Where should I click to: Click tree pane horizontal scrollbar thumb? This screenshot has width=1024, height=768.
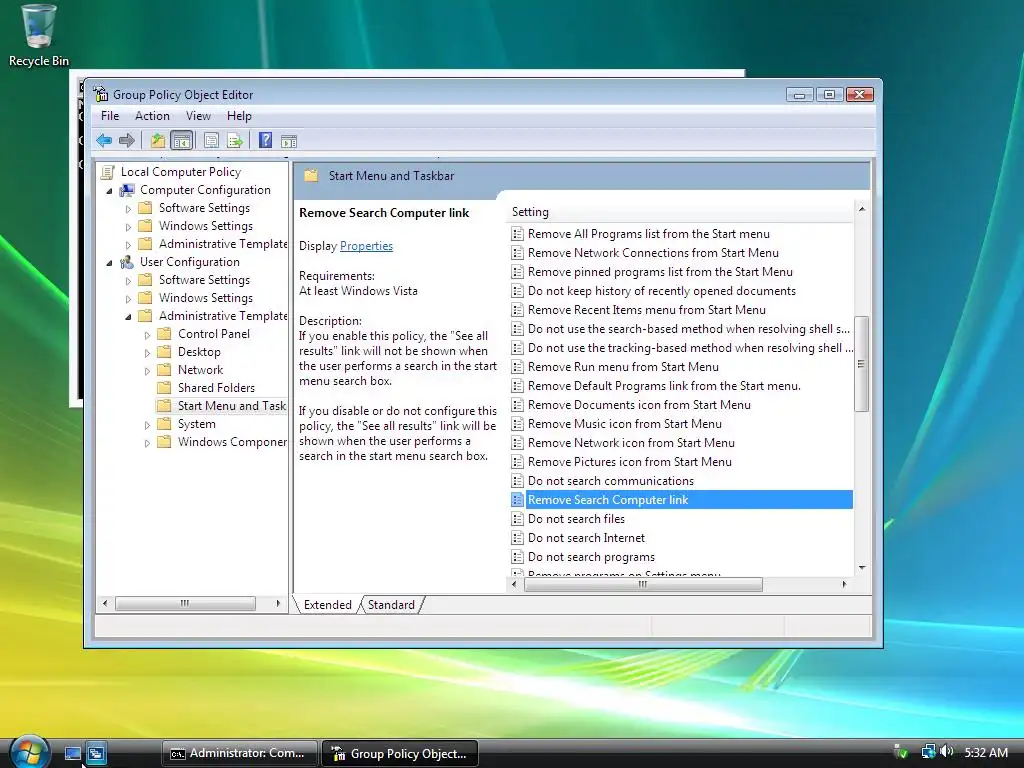click(x=185, y=603)
